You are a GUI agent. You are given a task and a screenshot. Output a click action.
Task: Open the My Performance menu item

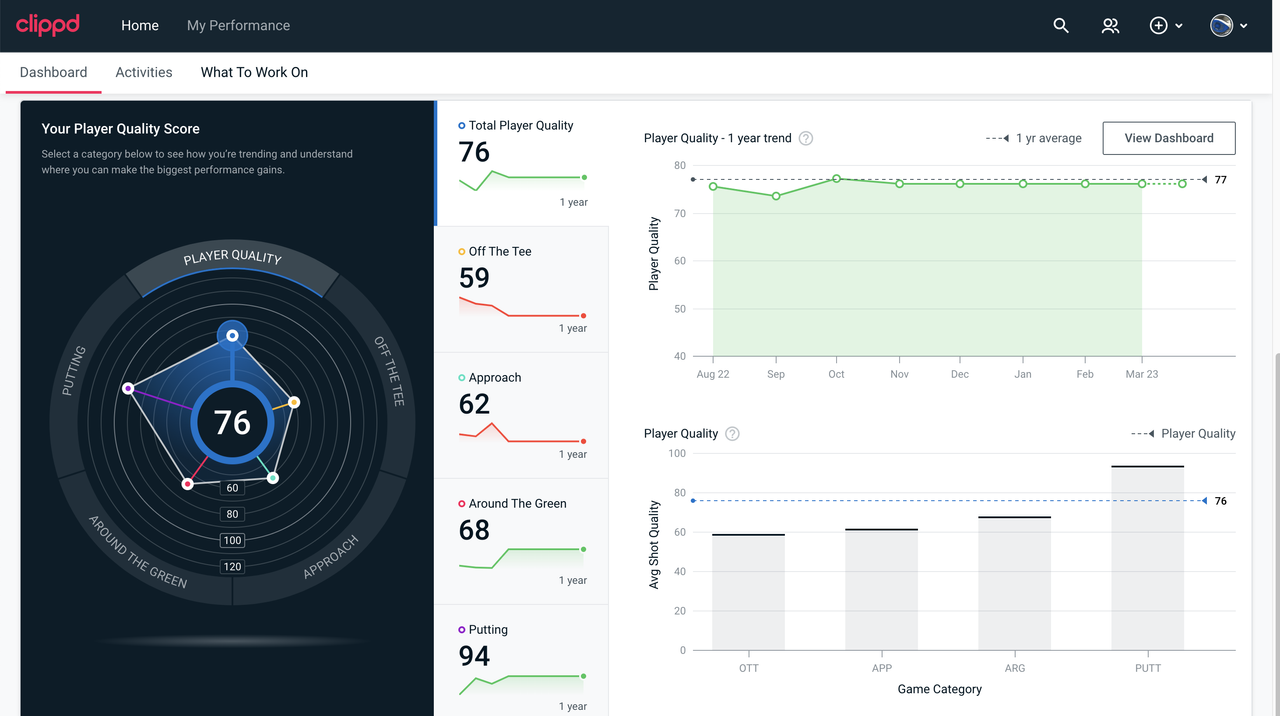[x=238, y=26]
